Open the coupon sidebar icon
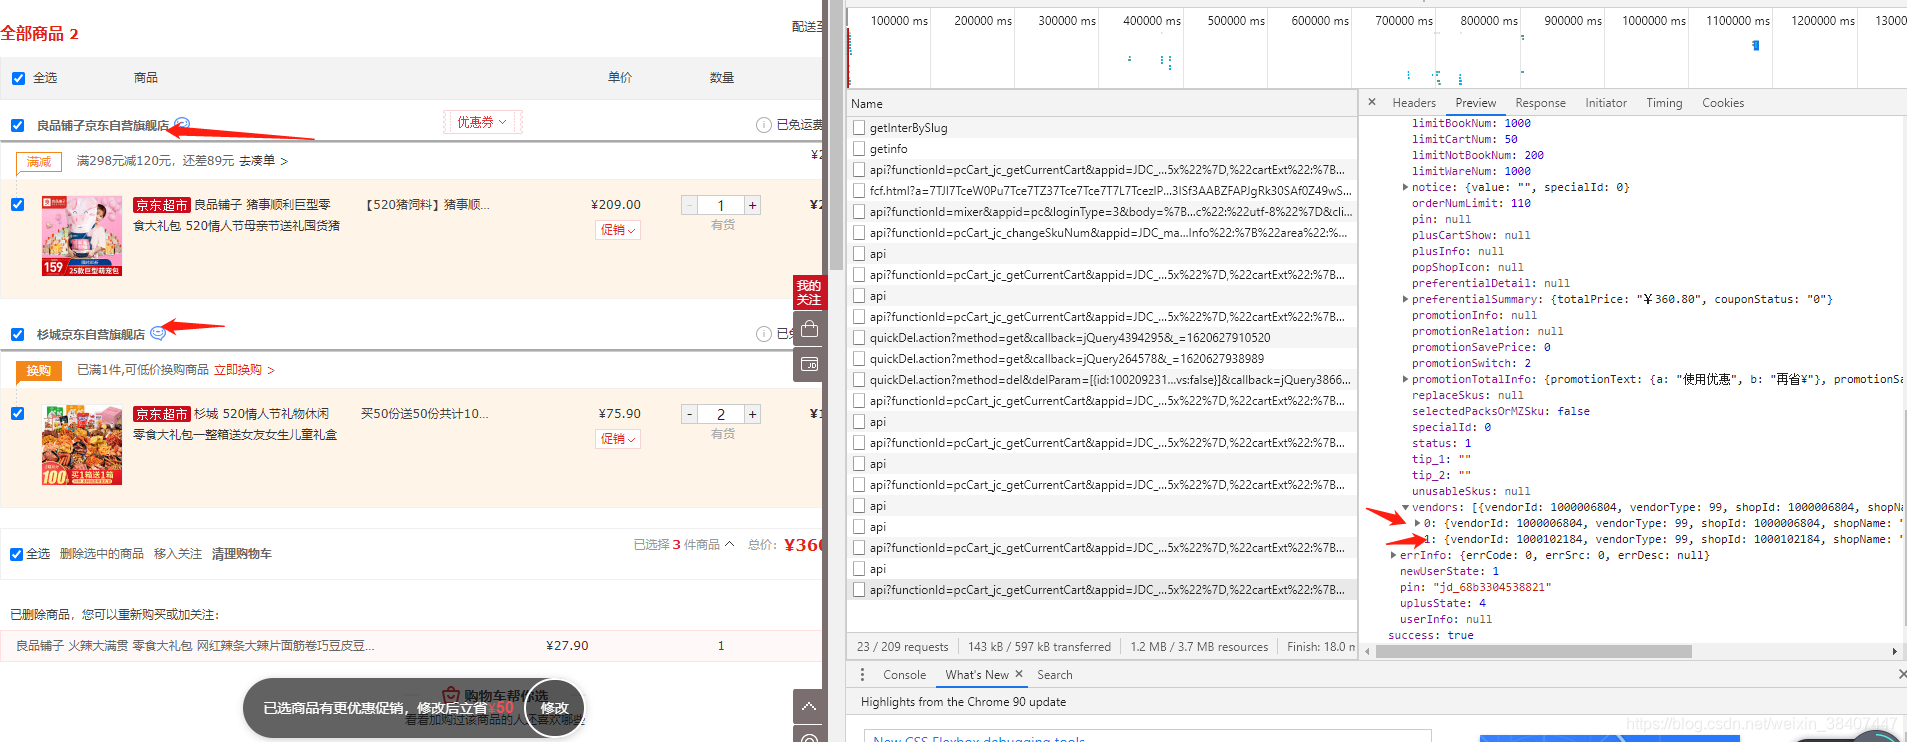This screenshot has height=742, width=1907. 809,364
